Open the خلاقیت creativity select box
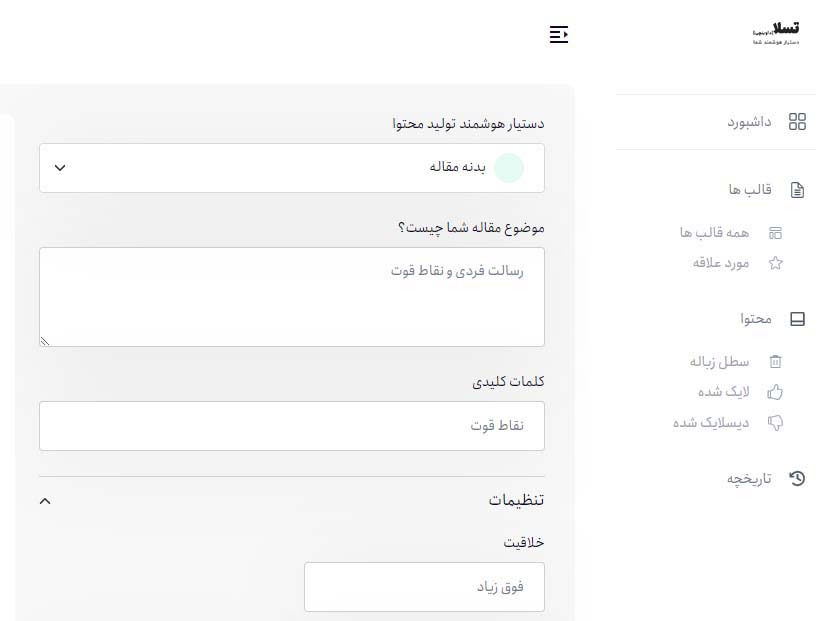Screen dimensions: 828x621 tap(424, 586)
